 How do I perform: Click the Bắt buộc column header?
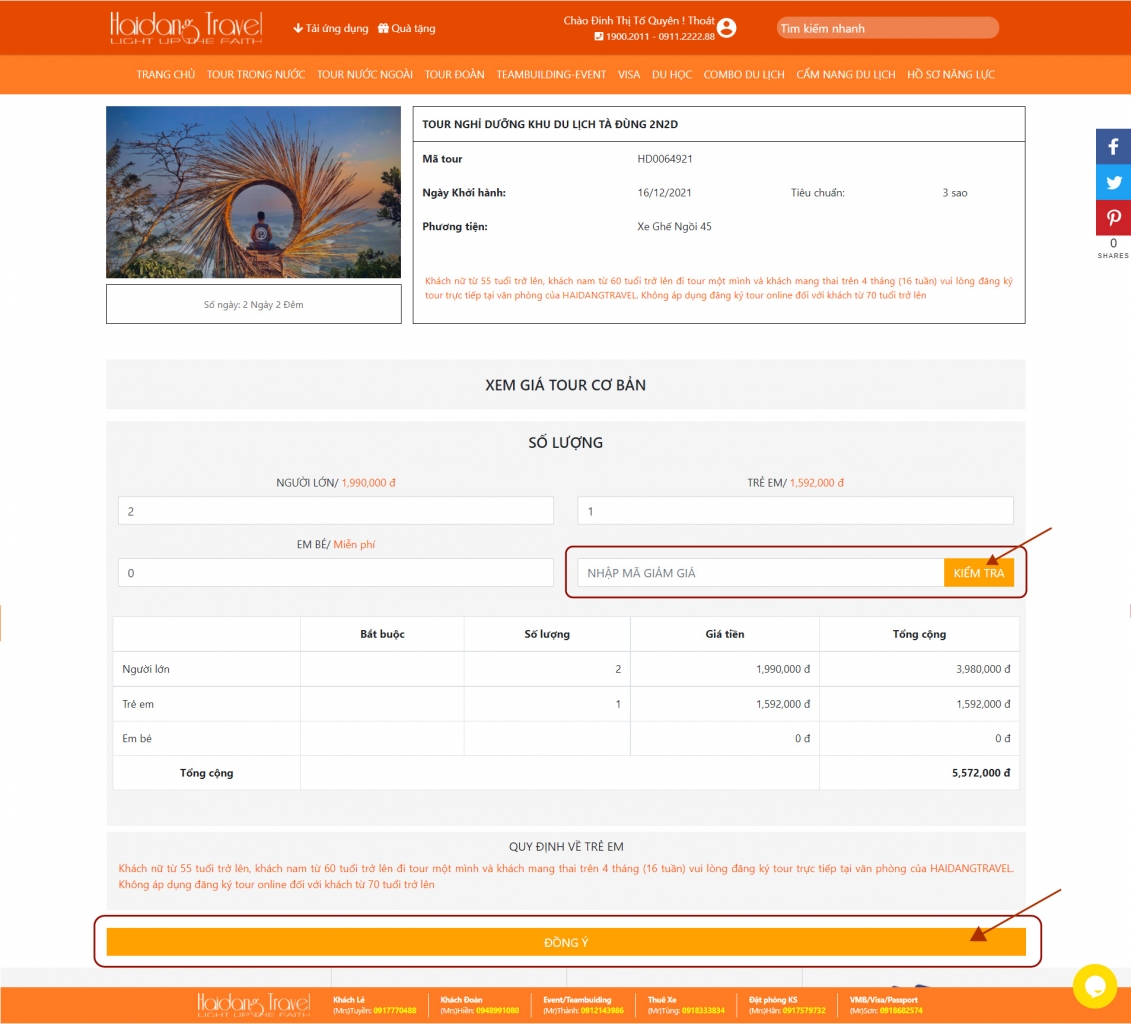[382, 634]
